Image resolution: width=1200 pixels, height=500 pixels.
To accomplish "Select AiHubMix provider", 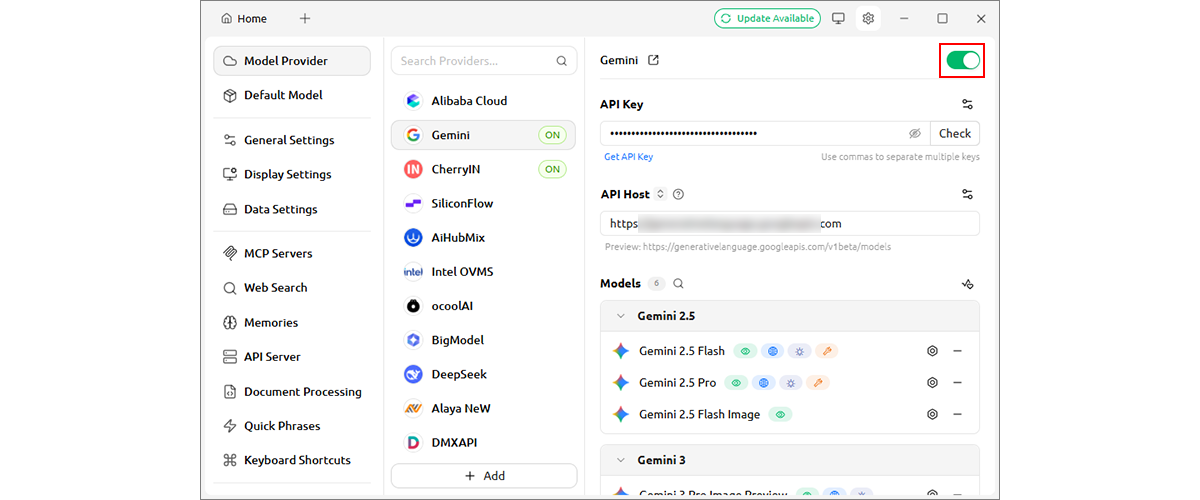I will tap(483, 238).
